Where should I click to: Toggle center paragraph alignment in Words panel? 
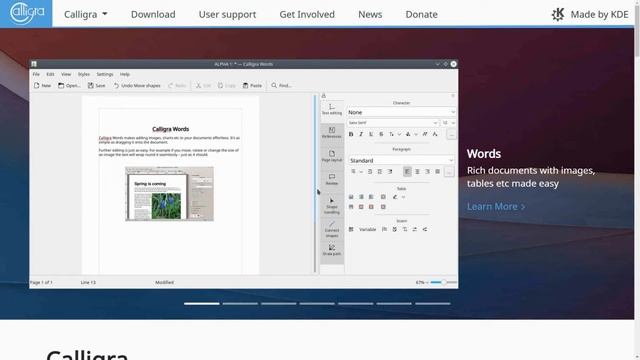click(417, 172)
